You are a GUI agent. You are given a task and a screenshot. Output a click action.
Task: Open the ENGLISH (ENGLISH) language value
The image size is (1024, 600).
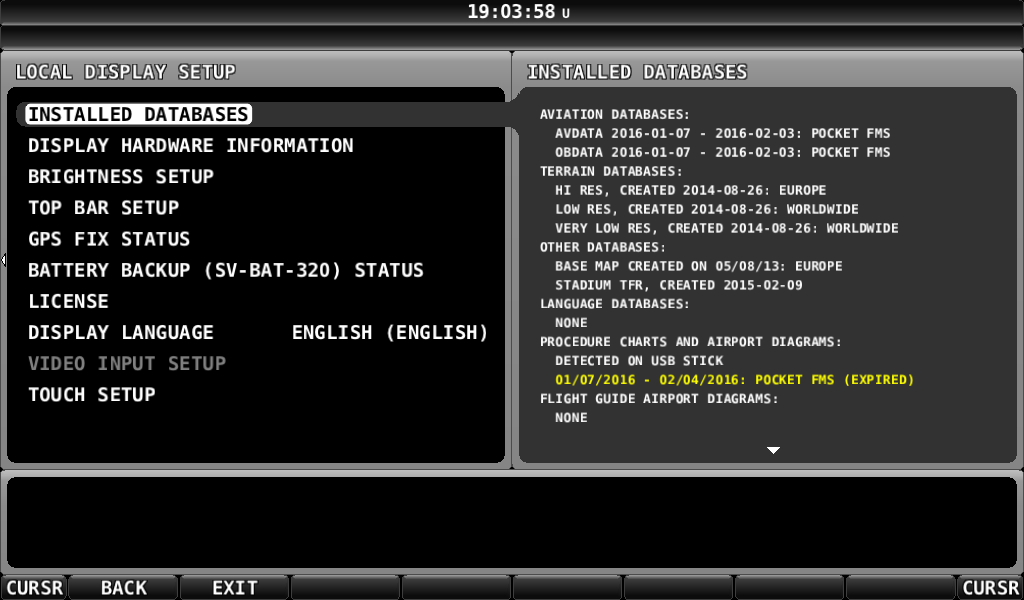point(390,333)
